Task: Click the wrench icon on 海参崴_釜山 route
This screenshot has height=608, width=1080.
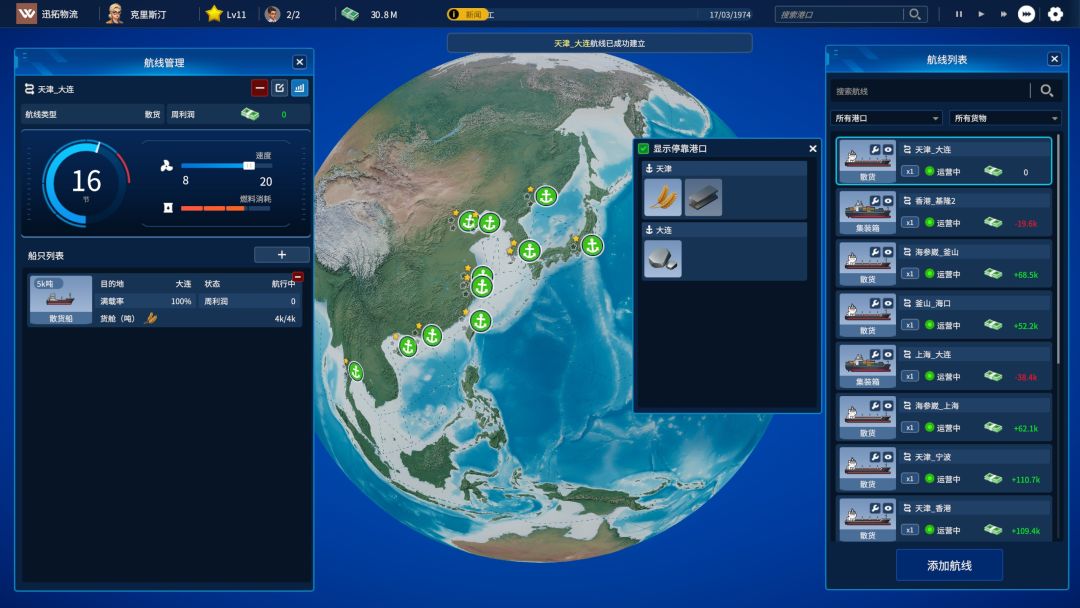Action: click(875, 252)
